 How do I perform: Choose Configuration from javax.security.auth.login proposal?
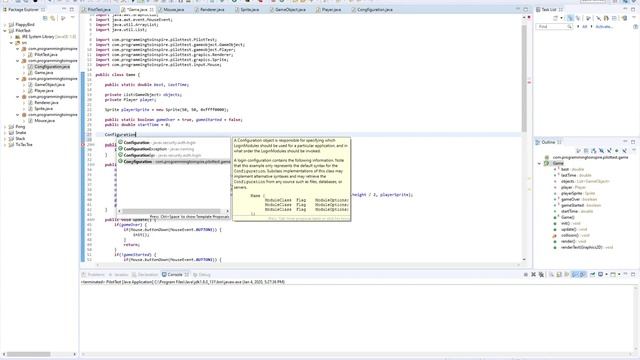(x=174, y=143)
